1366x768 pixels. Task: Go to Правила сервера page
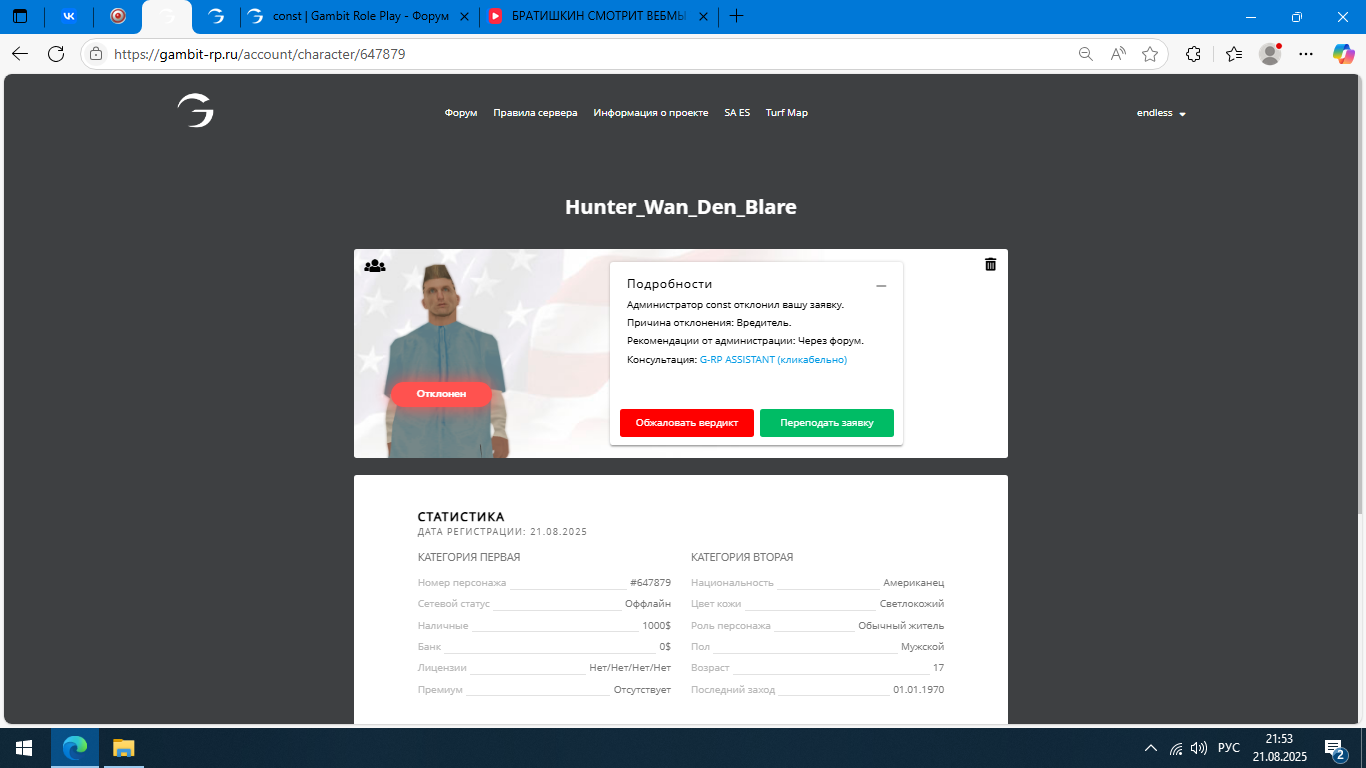pos(535,113)
